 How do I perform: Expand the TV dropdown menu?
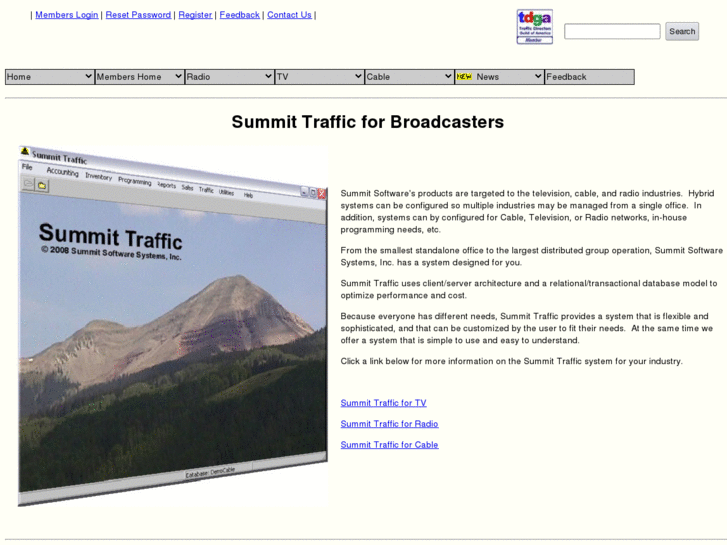[319, 77]
